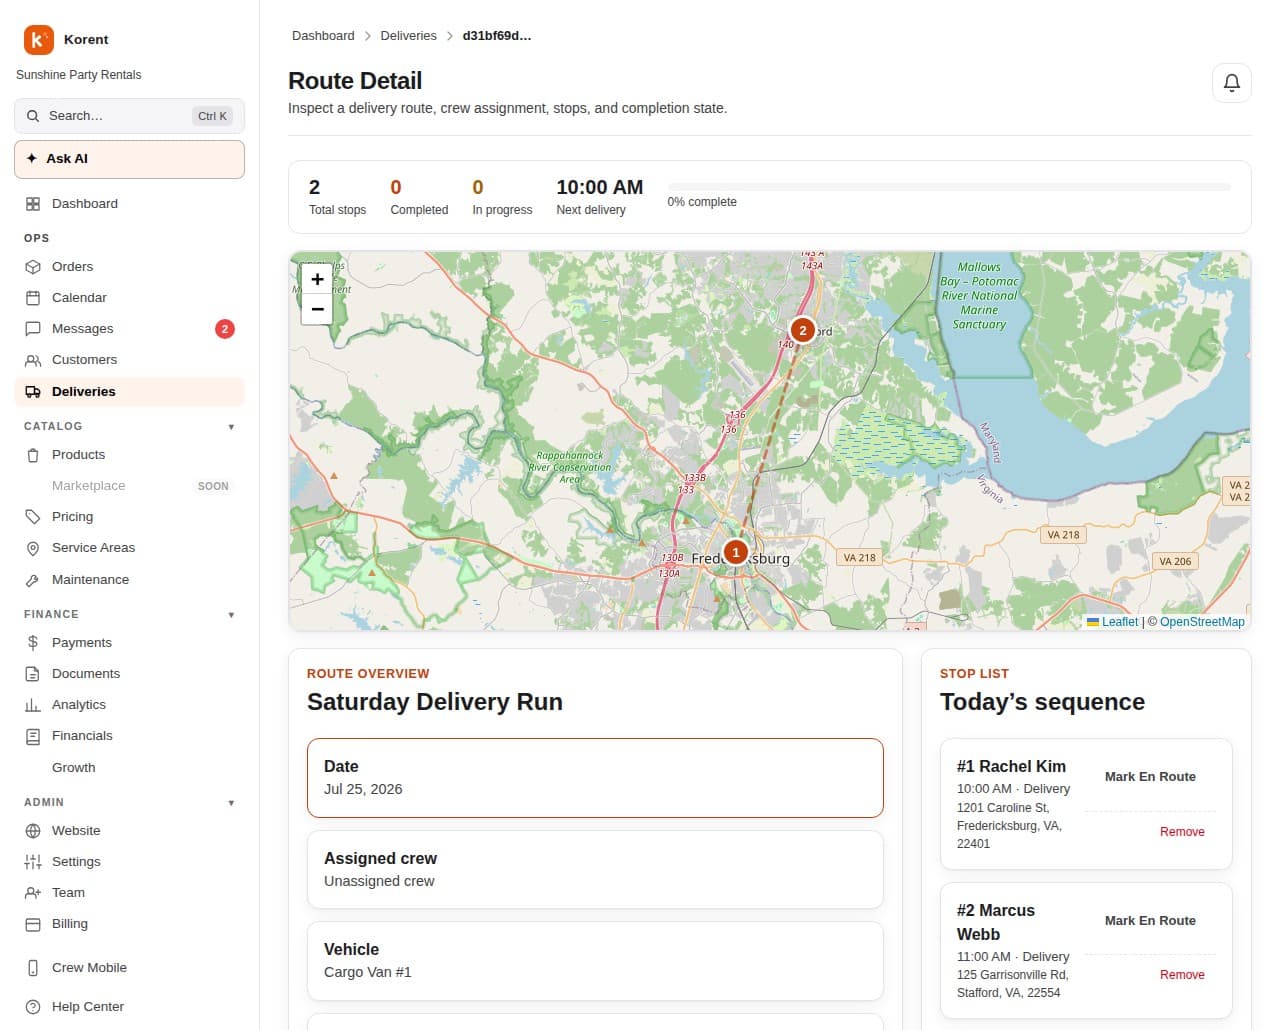1280x1030 pixels.
Task: Click the Calendar icon in sidebar
Action: tap(33, 298)
